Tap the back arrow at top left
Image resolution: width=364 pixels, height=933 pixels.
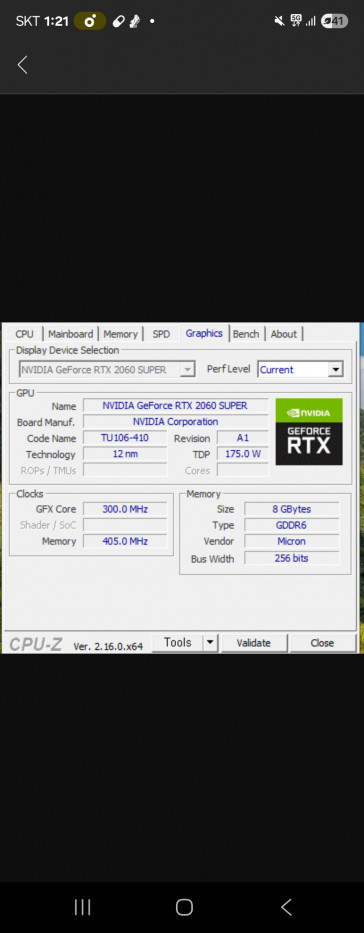click(x=23, y=65)
